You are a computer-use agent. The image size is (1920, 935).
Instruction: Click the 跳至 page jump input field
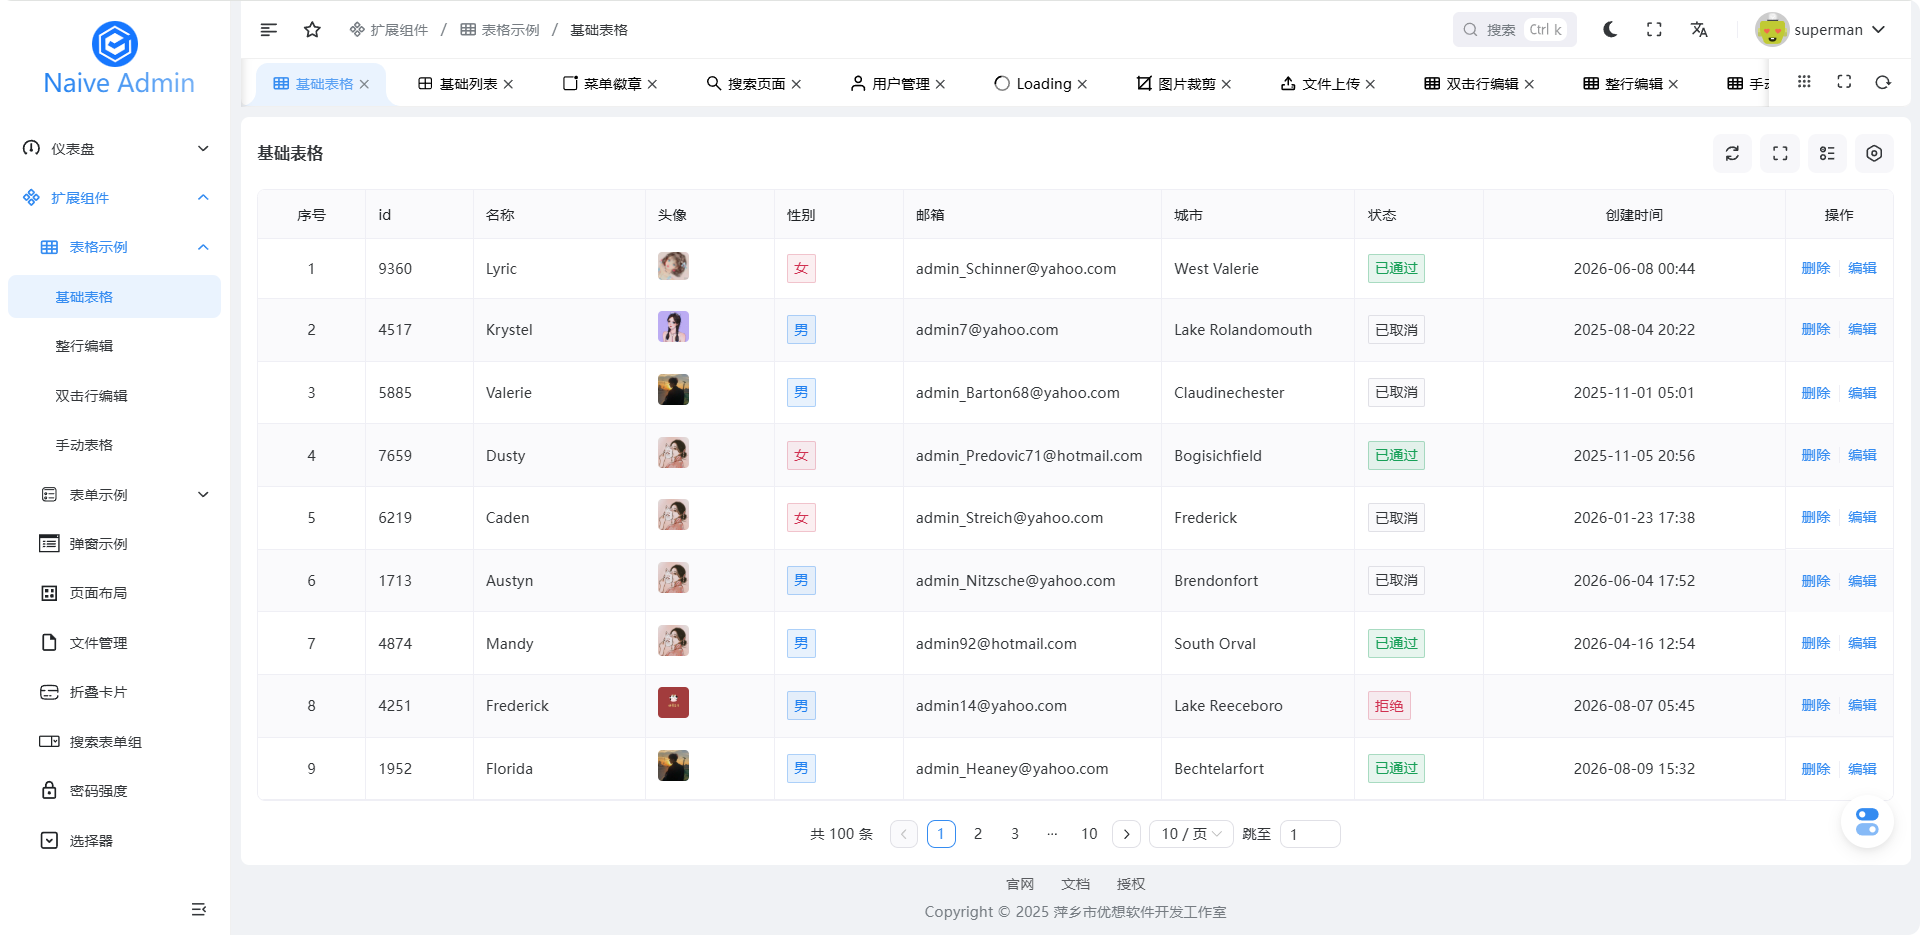pos(1310,834)
